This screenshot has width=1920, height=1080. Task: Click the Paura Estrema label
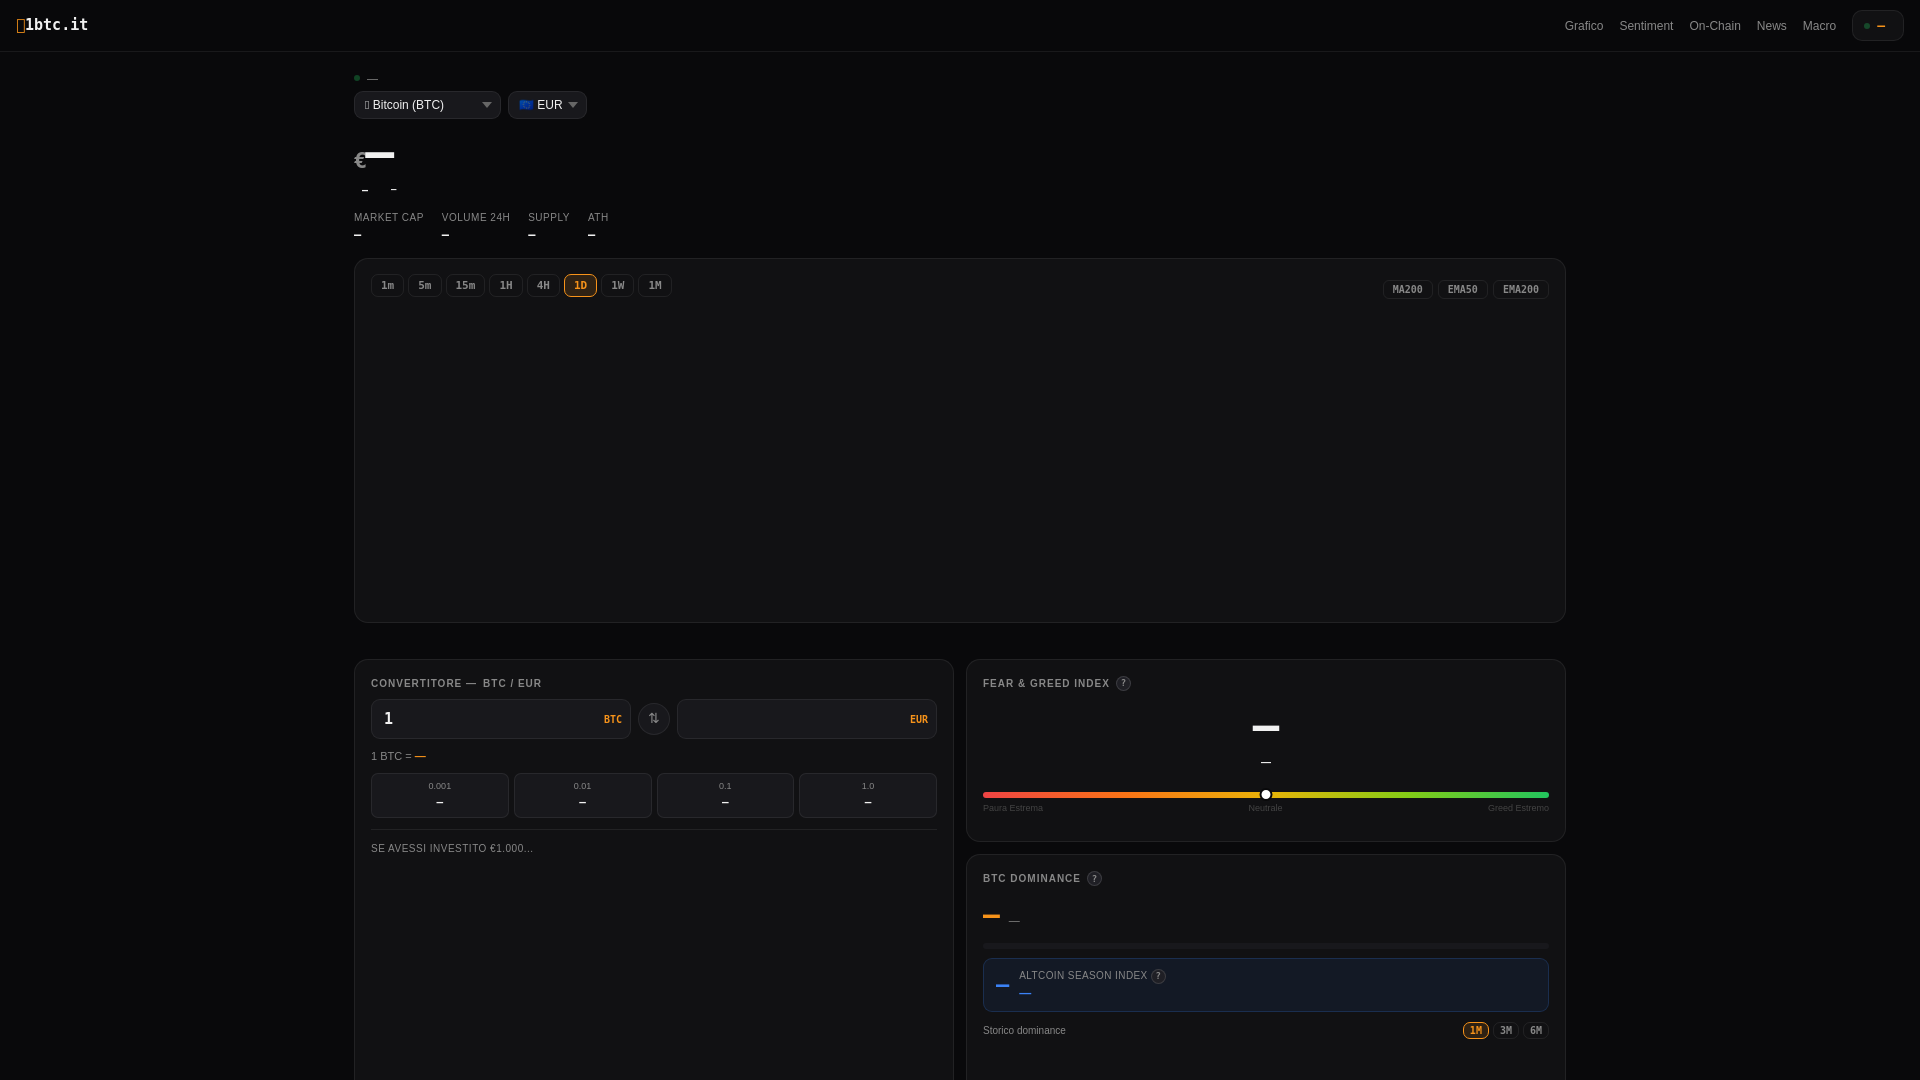coord(1013,808)
